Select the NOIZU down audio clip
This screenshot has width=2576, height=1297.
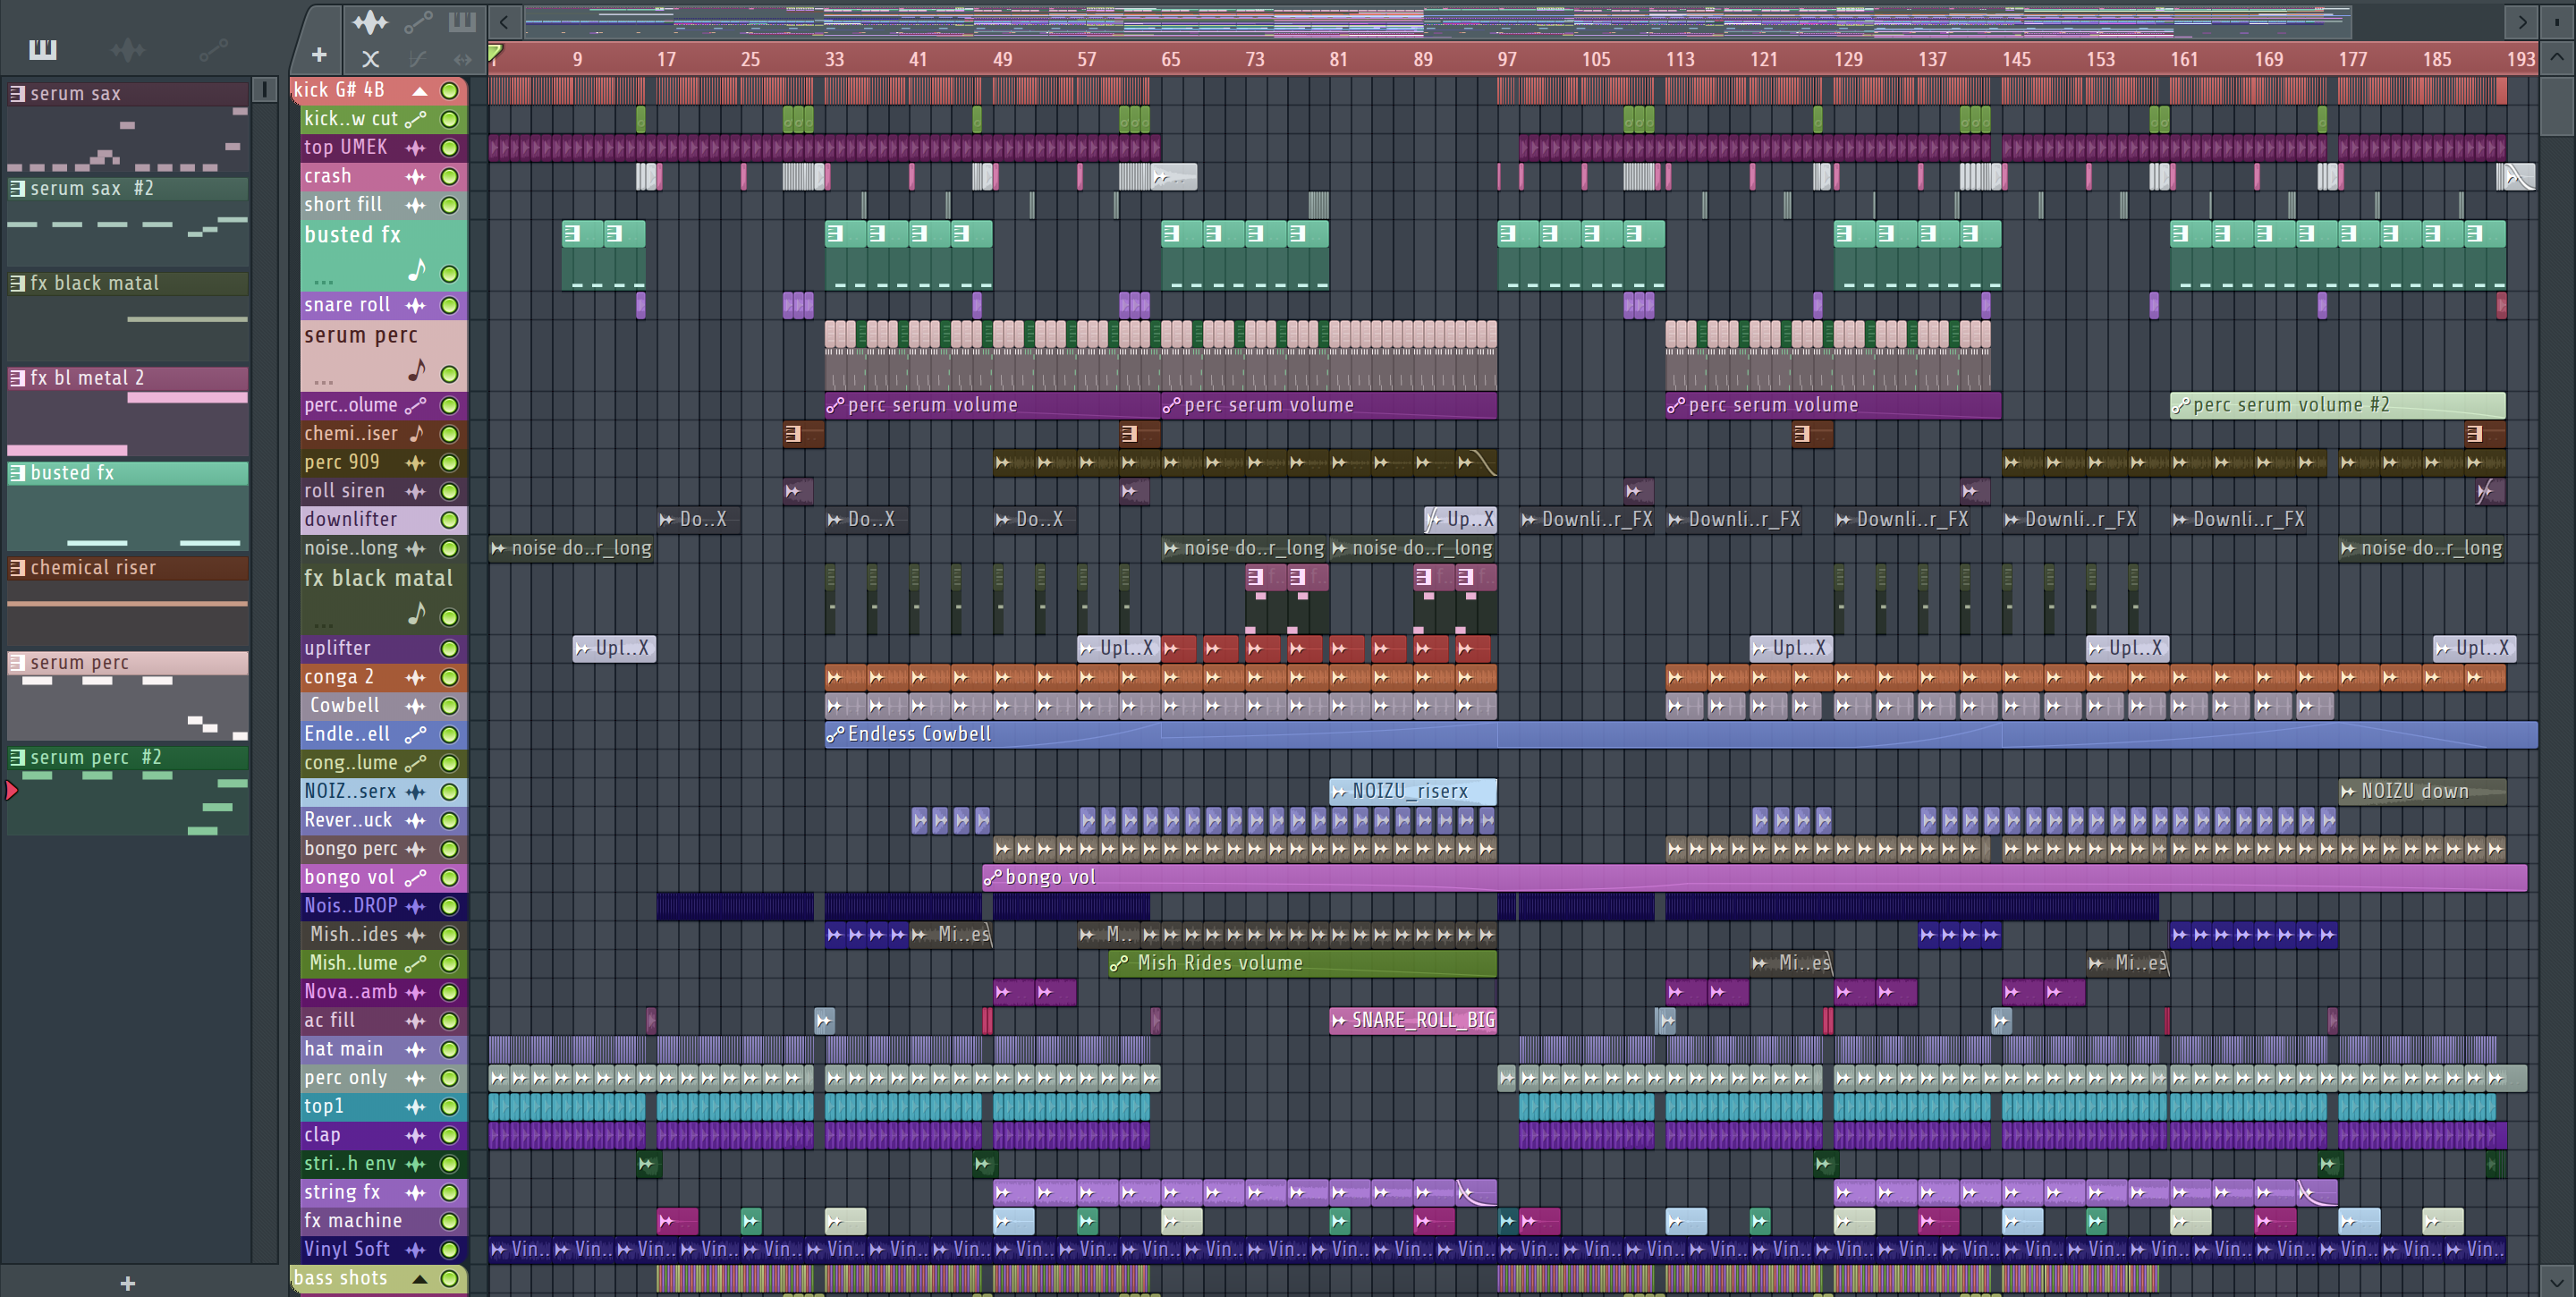[2421, 791]
